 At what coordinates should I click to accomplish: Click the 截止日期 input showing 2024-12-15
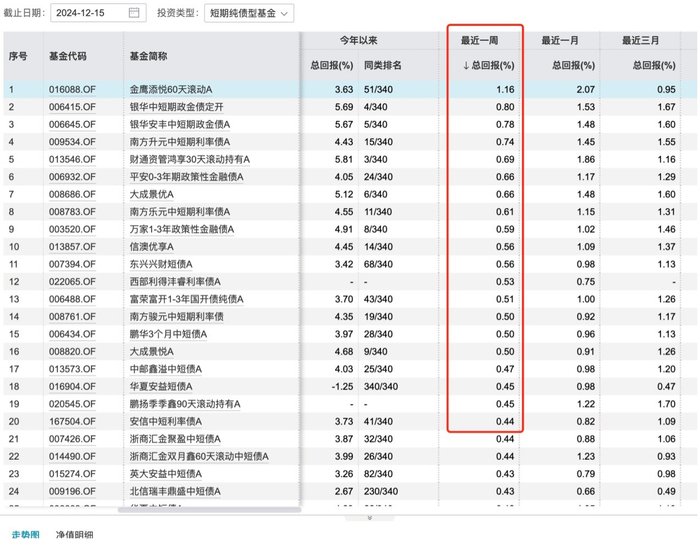point(98,13)
